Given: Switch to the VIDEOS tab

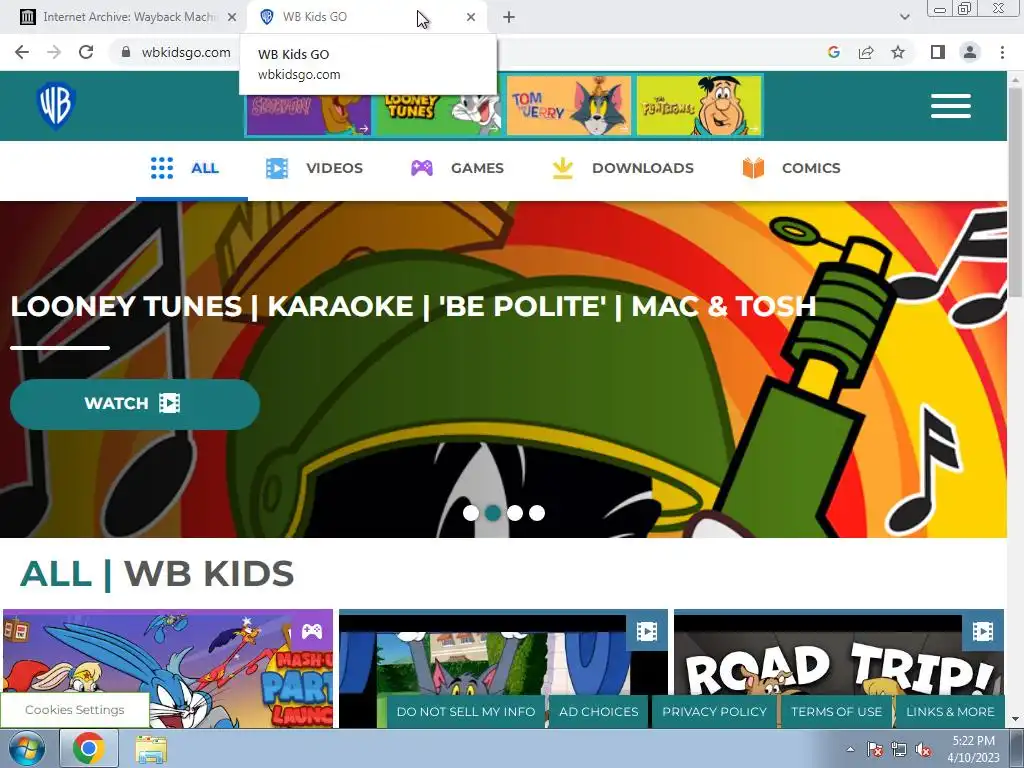Looking at the screenshot, I should pyautogui.click(x=314, y=168).
